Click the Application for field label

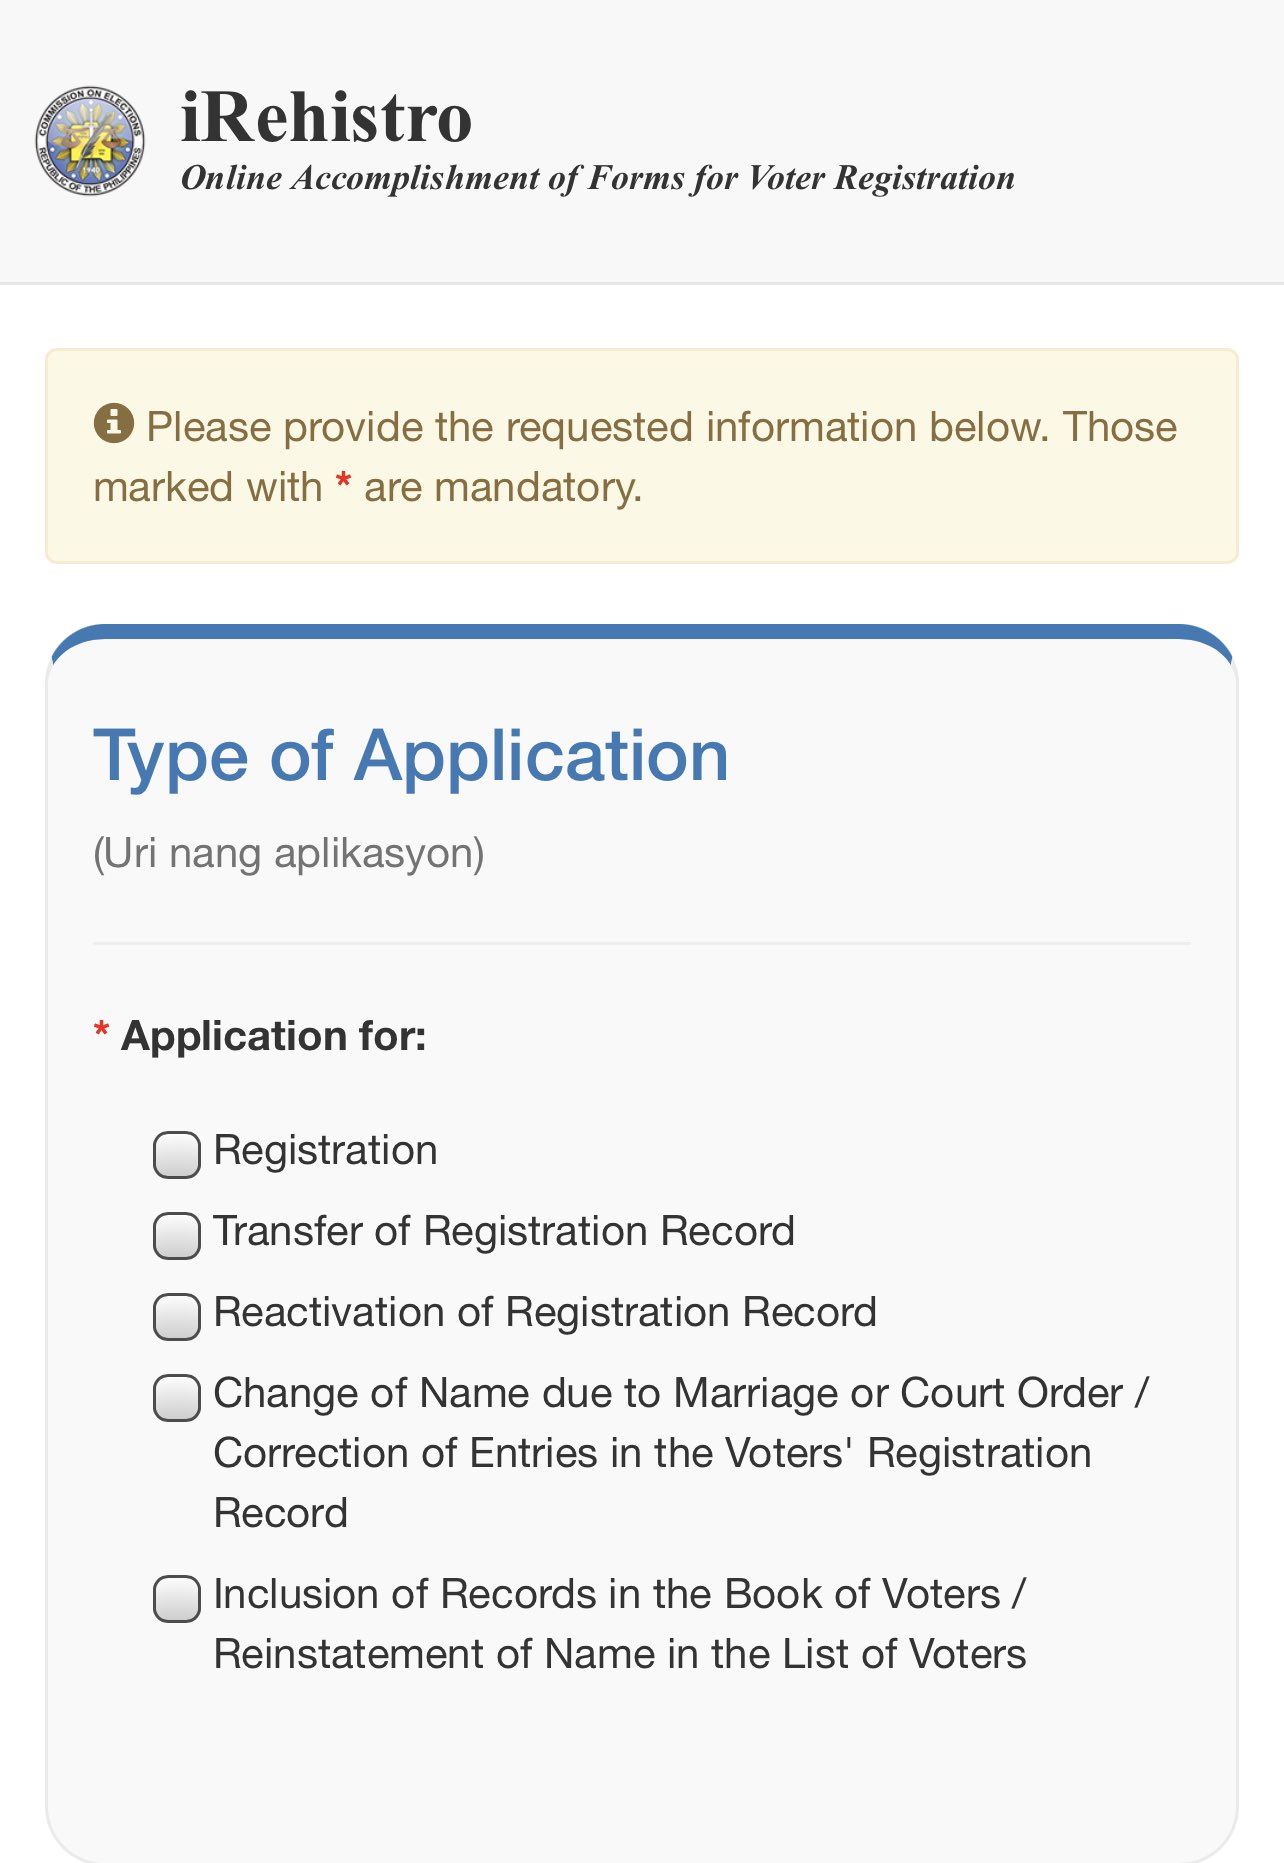coord(274,1036)
